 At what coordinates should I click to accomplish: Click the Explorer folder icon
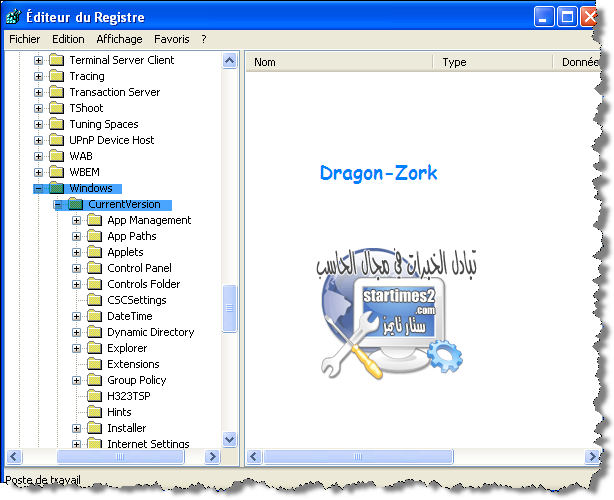click(x=94, y=348)
